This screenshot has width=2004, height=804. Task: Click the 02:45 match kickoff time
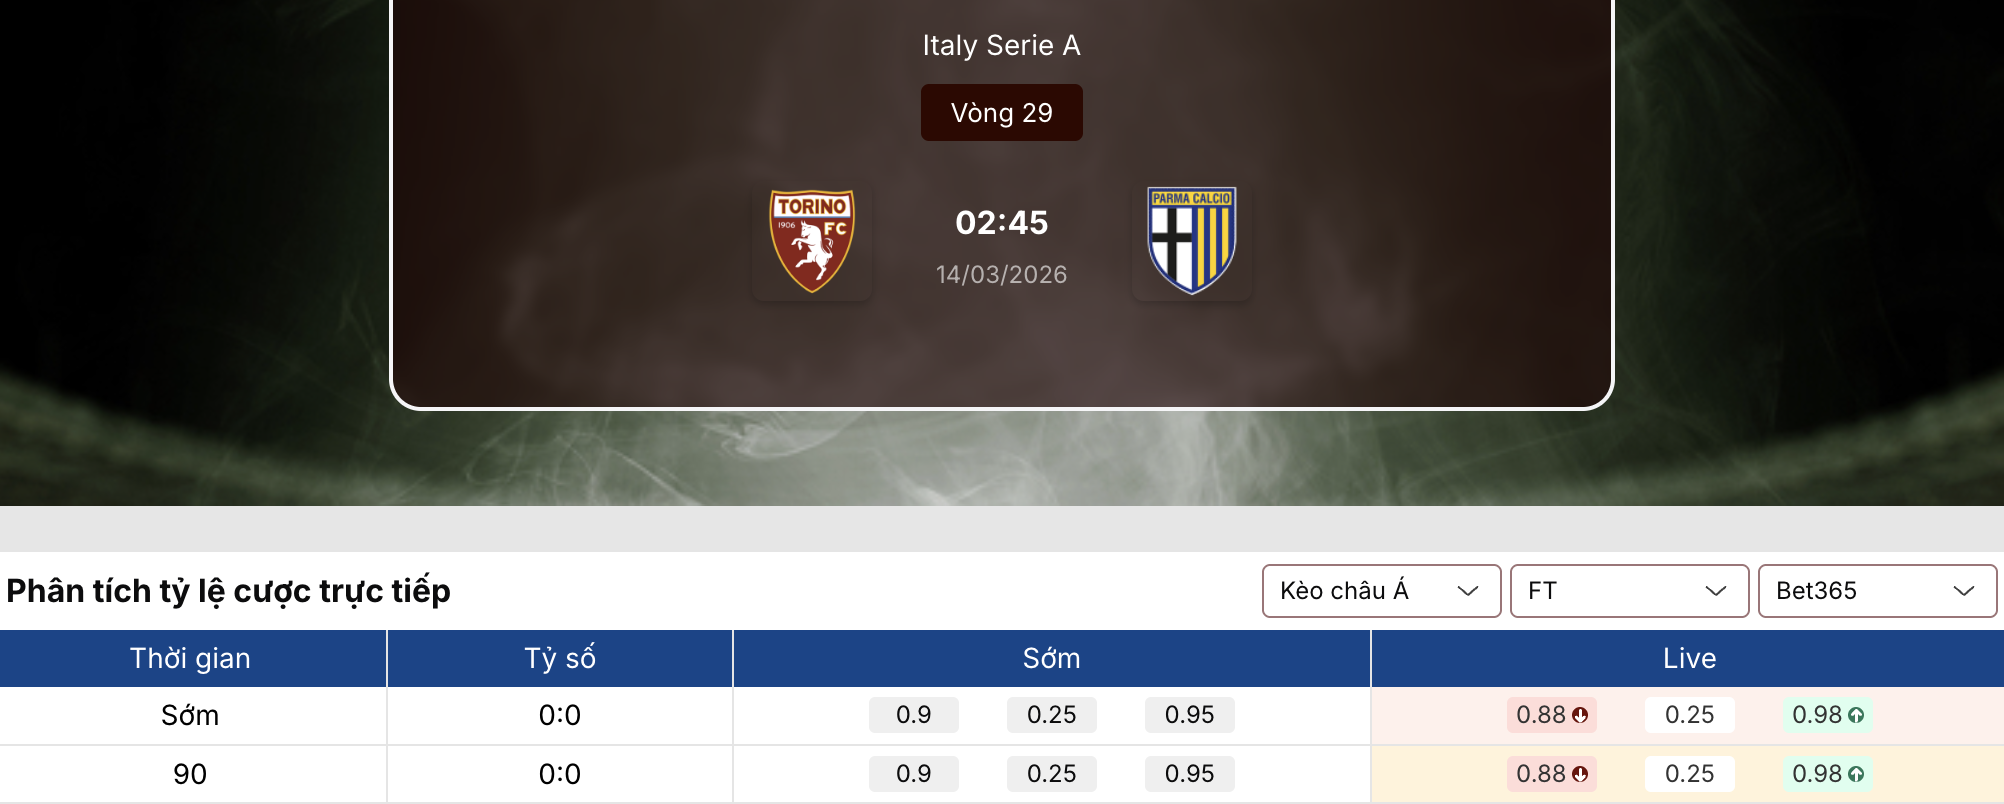1001,222
